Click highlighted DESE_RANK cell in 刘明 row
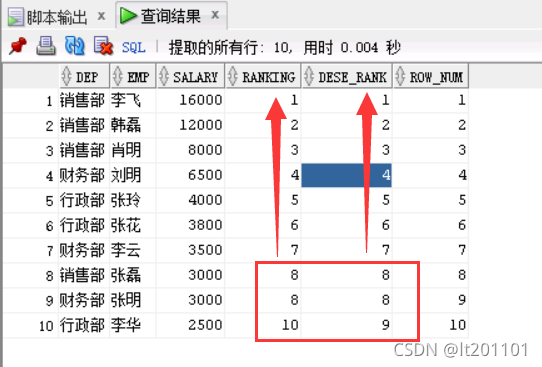 coord(347,175)
